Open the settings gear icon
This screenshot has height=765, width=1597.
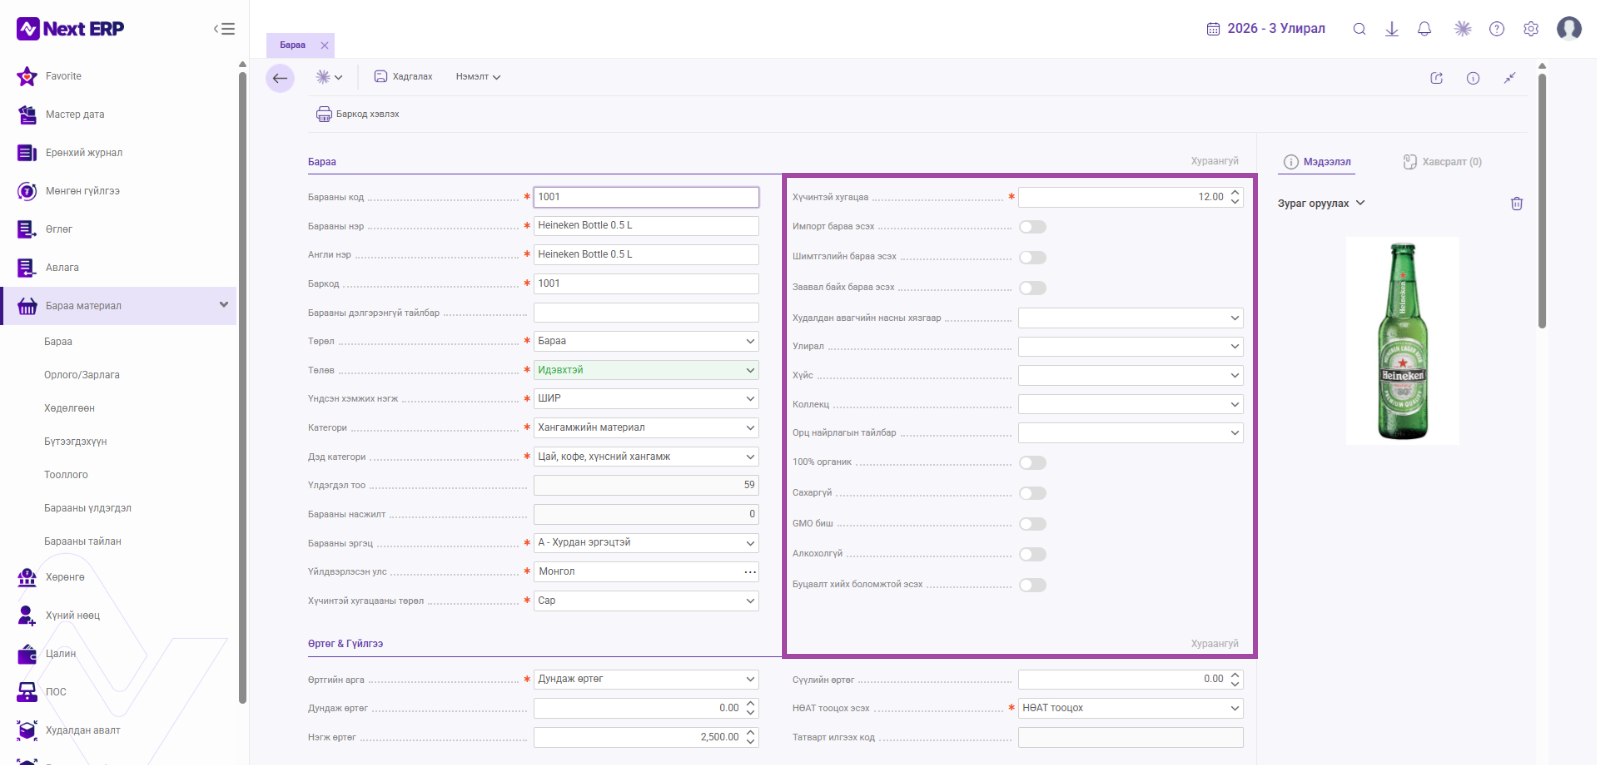tap(1531, 29)
